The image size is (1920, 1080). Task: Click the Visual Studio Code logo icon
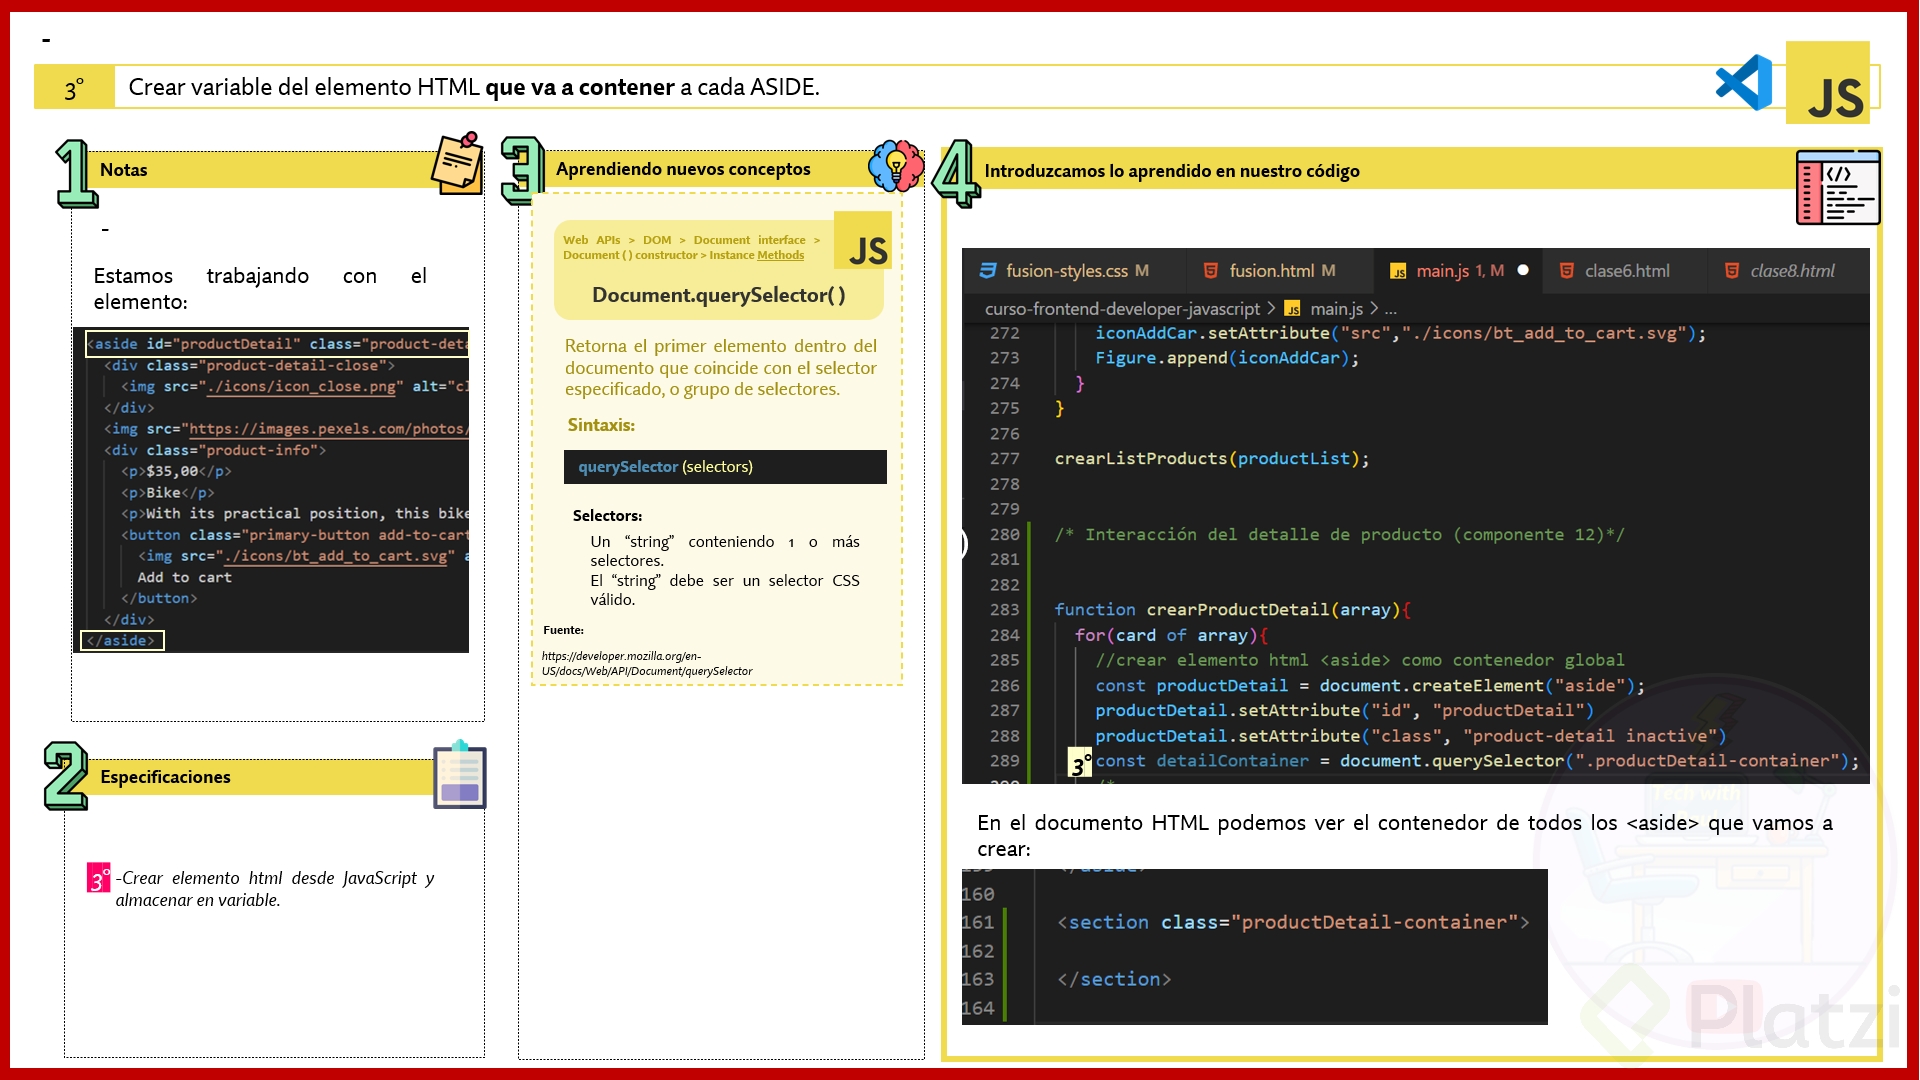(1744, 83)
